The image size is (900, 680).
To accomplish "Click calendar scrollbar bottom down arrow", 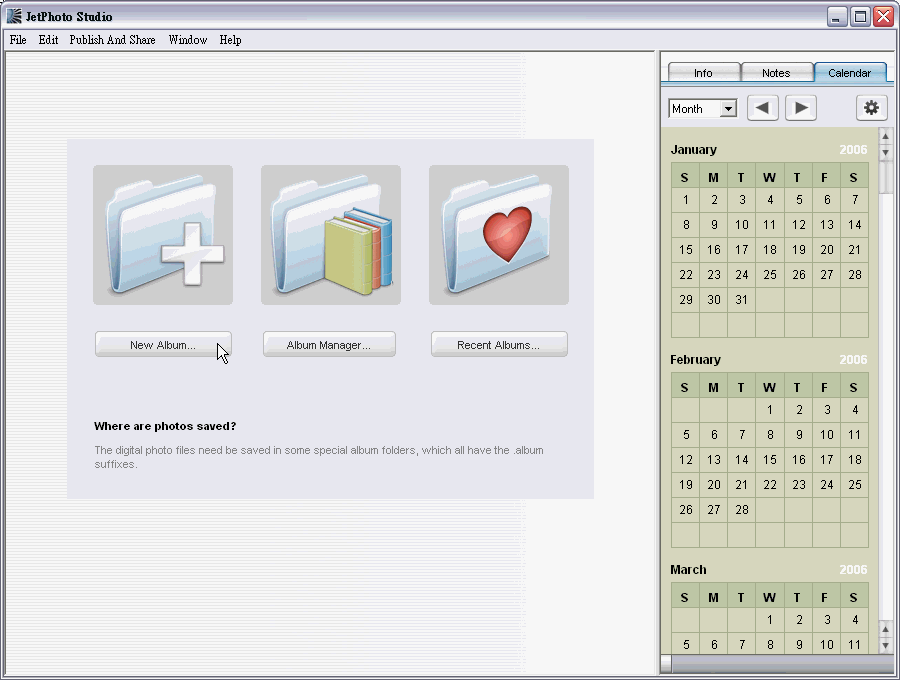I will 885,646.
